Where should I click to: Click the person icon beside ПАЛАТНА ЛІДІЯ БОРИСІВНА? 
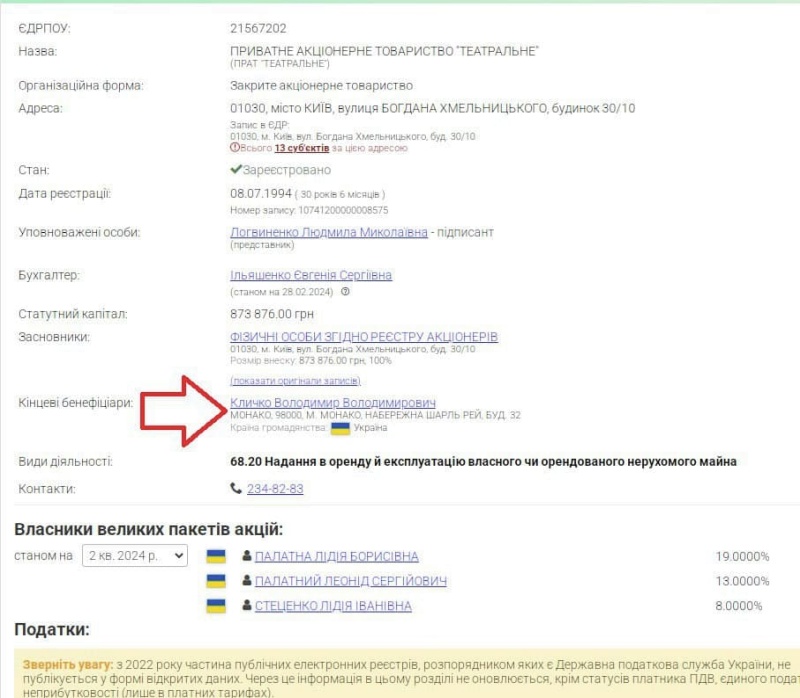(246, 556)
